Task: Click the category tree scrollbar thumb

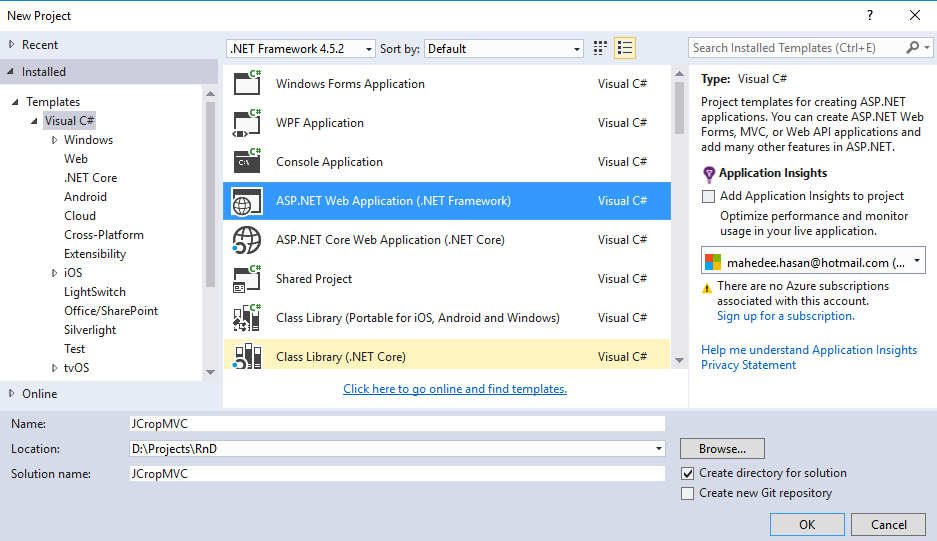Action: pyautogui.click(x=210, y=194)
